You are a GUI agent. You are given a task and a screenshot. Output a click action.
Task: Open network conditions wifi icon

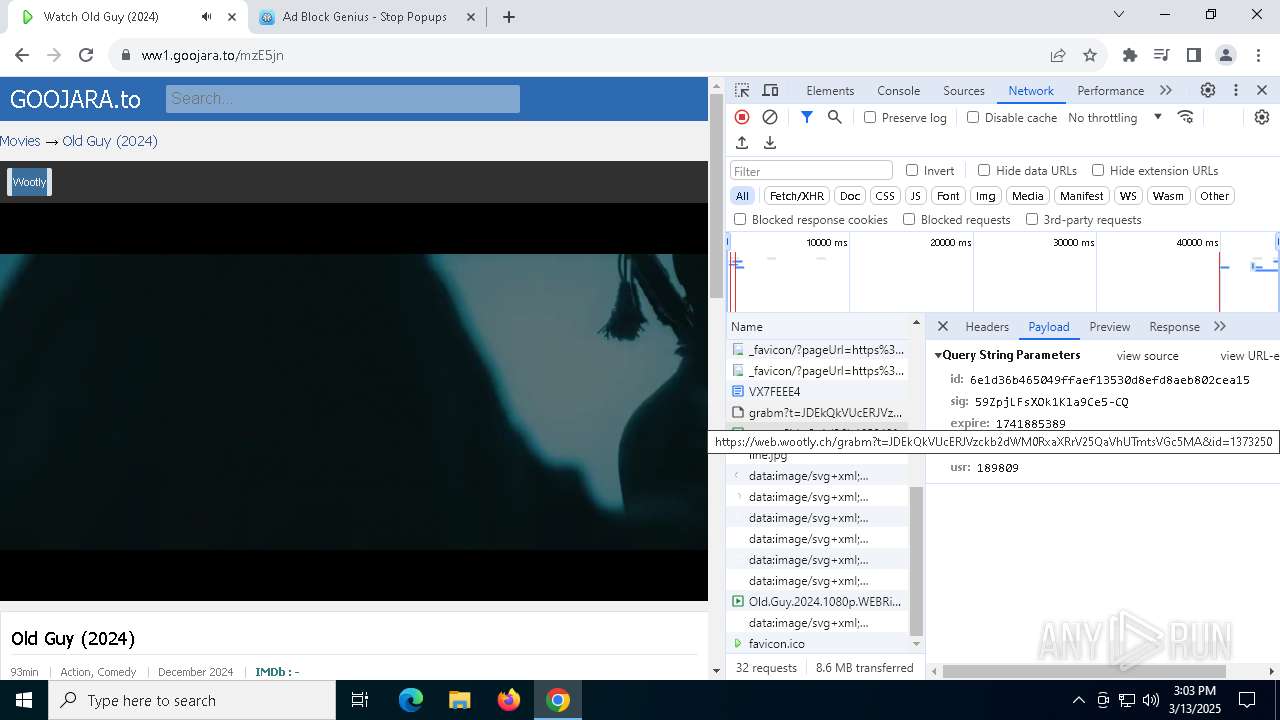click(x=1186, y=117)
